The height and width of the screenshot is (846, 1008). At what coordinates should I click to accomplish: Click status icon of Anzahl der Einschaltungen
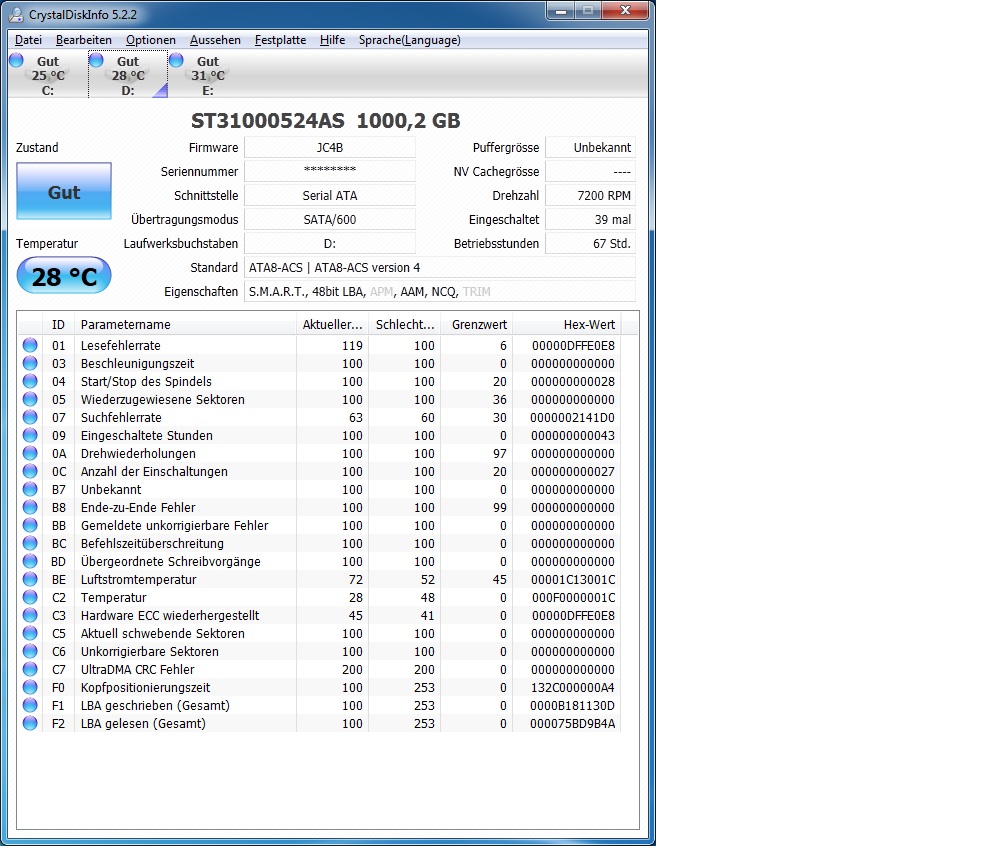pos(30,471)
